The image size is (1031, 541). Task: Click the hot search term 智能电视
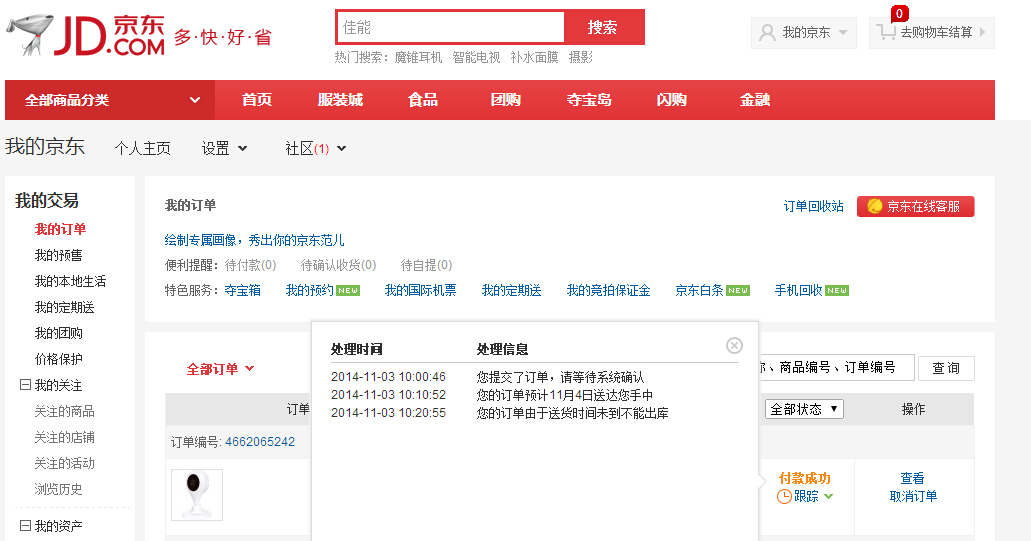coord(476,58)
